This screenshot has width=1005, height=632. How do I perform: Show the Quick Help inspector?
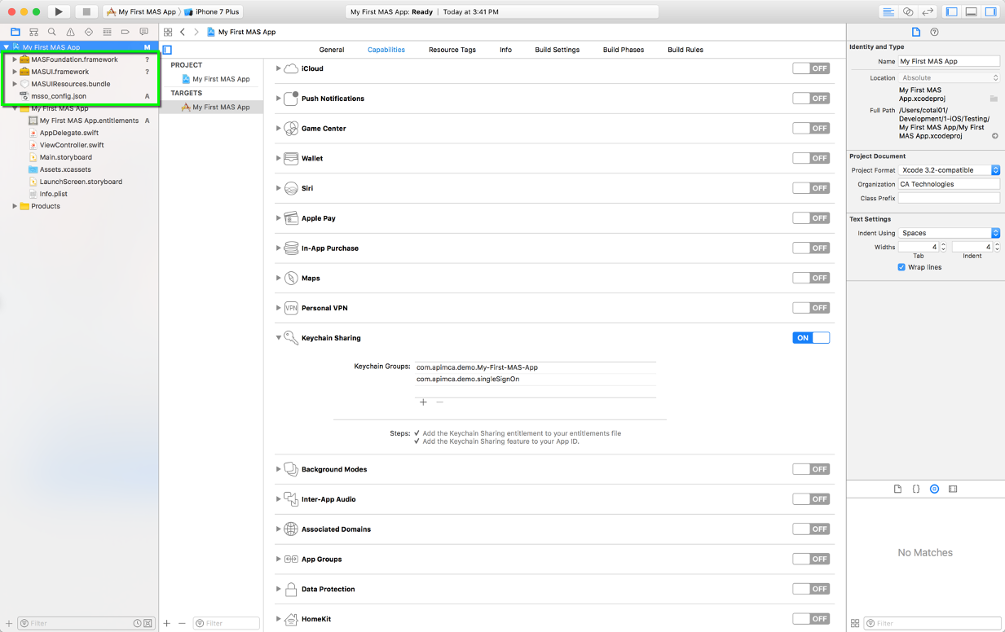[x=934, y=32]
